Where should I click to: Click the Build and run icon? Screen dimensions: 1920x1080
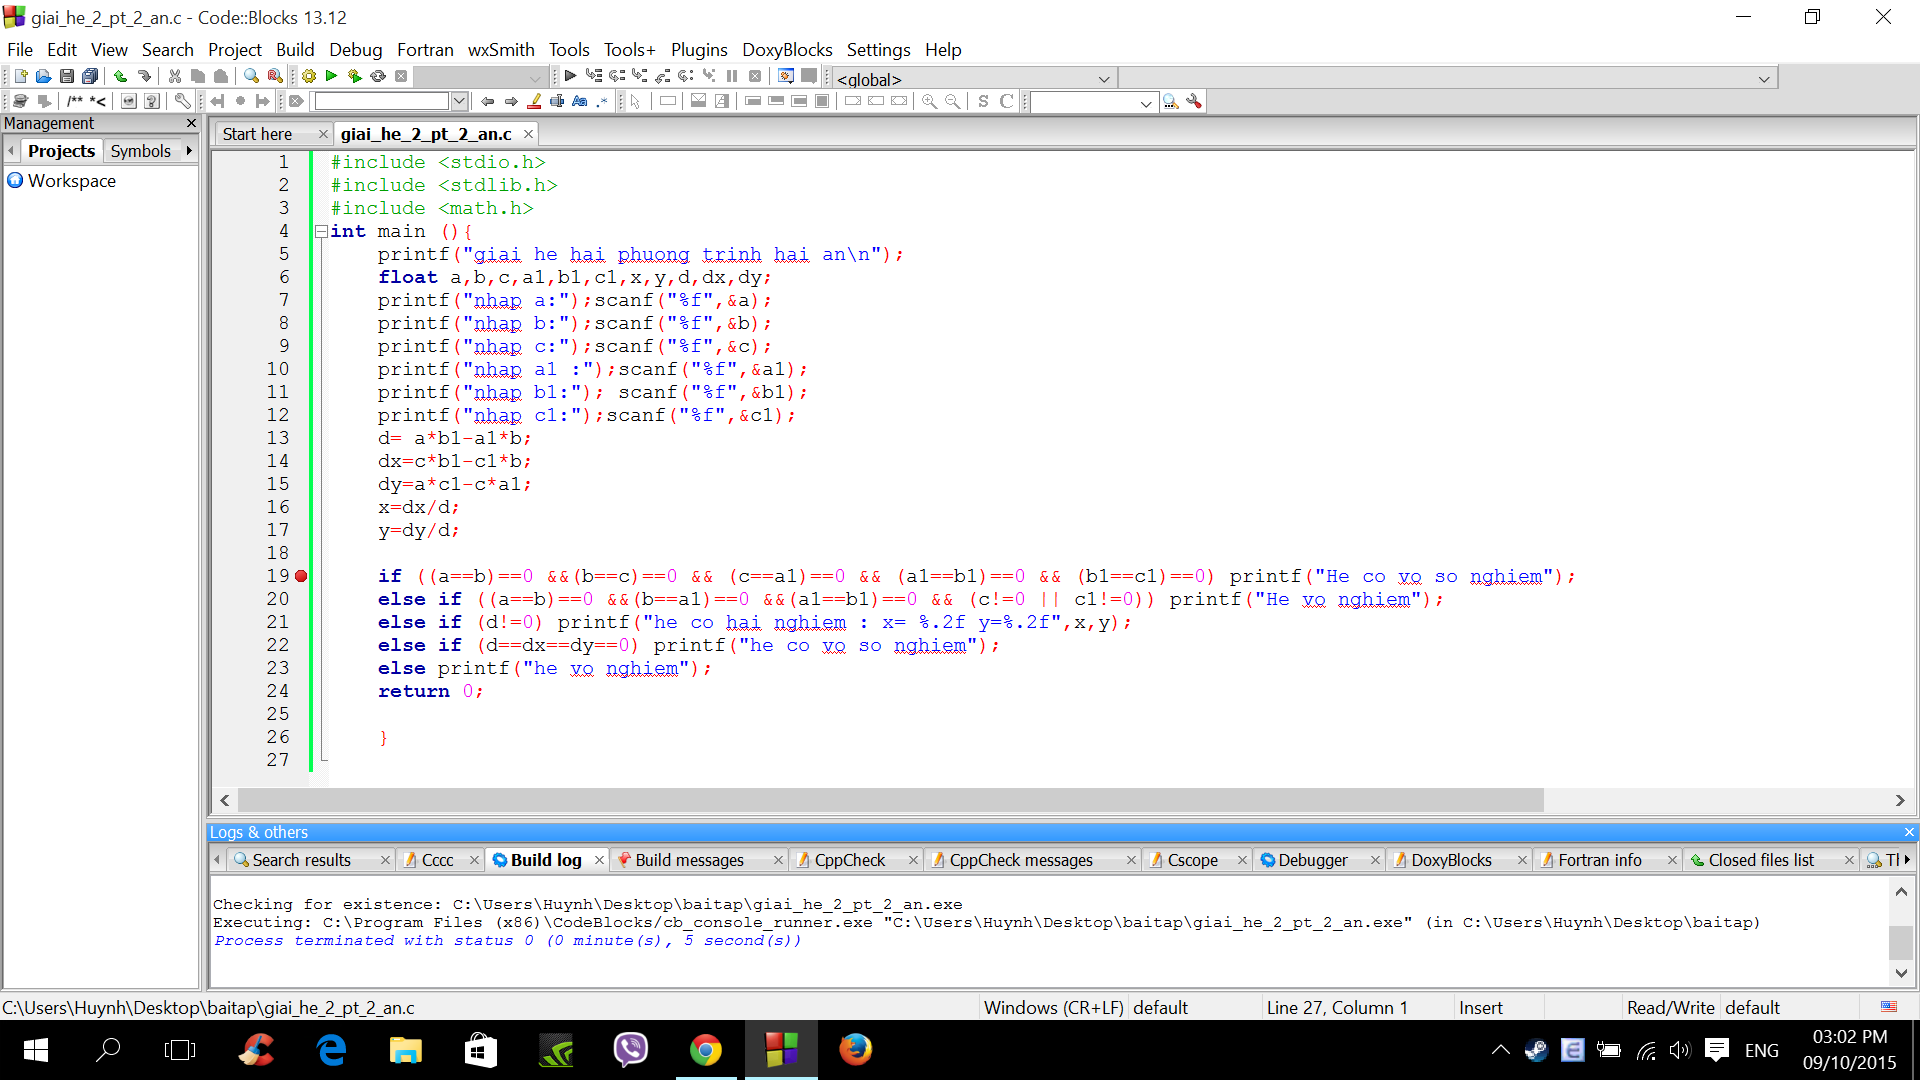coord(354,76)
